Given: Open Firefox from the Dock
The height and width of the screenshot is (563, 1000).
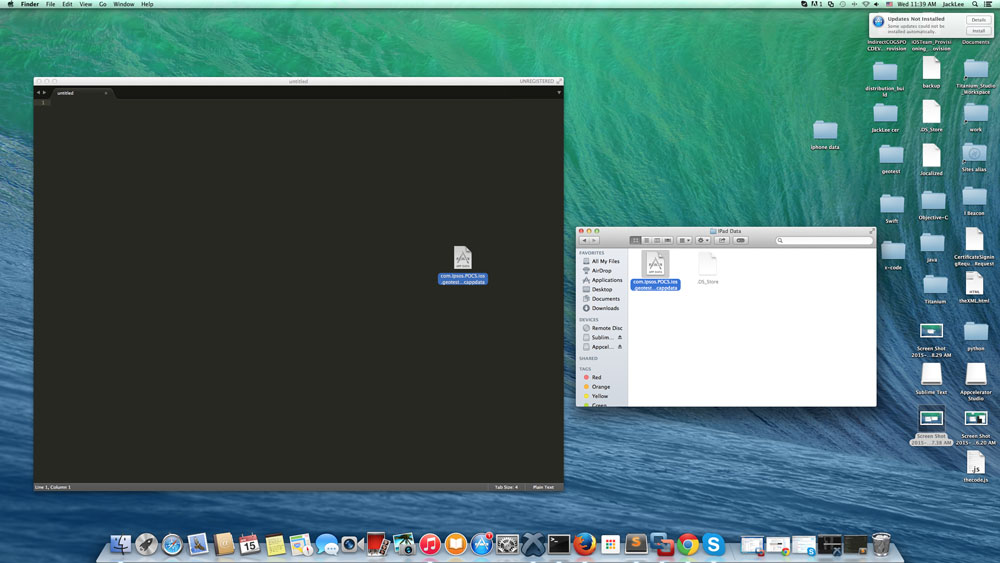Looking at the screenshot, I should point(584,545).
